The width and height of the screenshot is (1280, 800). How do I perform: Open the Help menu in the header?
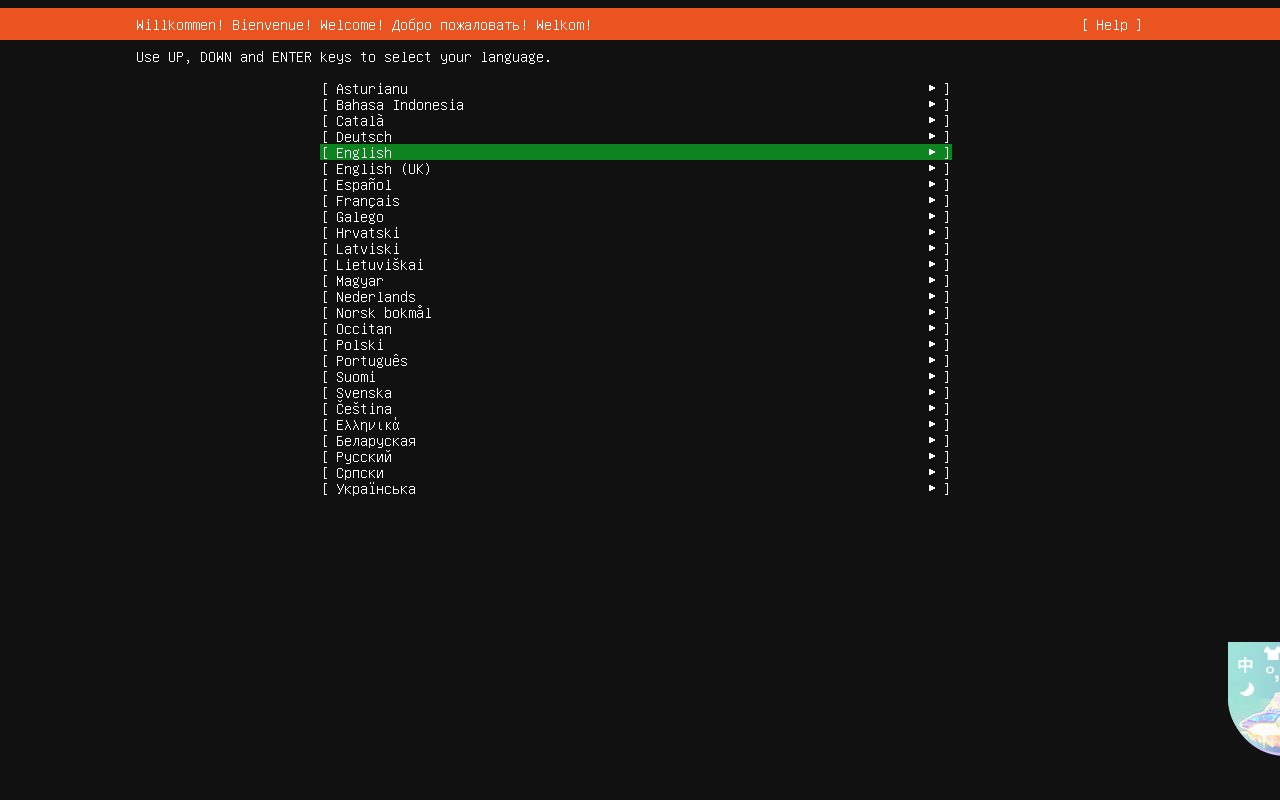[1111, 25]
